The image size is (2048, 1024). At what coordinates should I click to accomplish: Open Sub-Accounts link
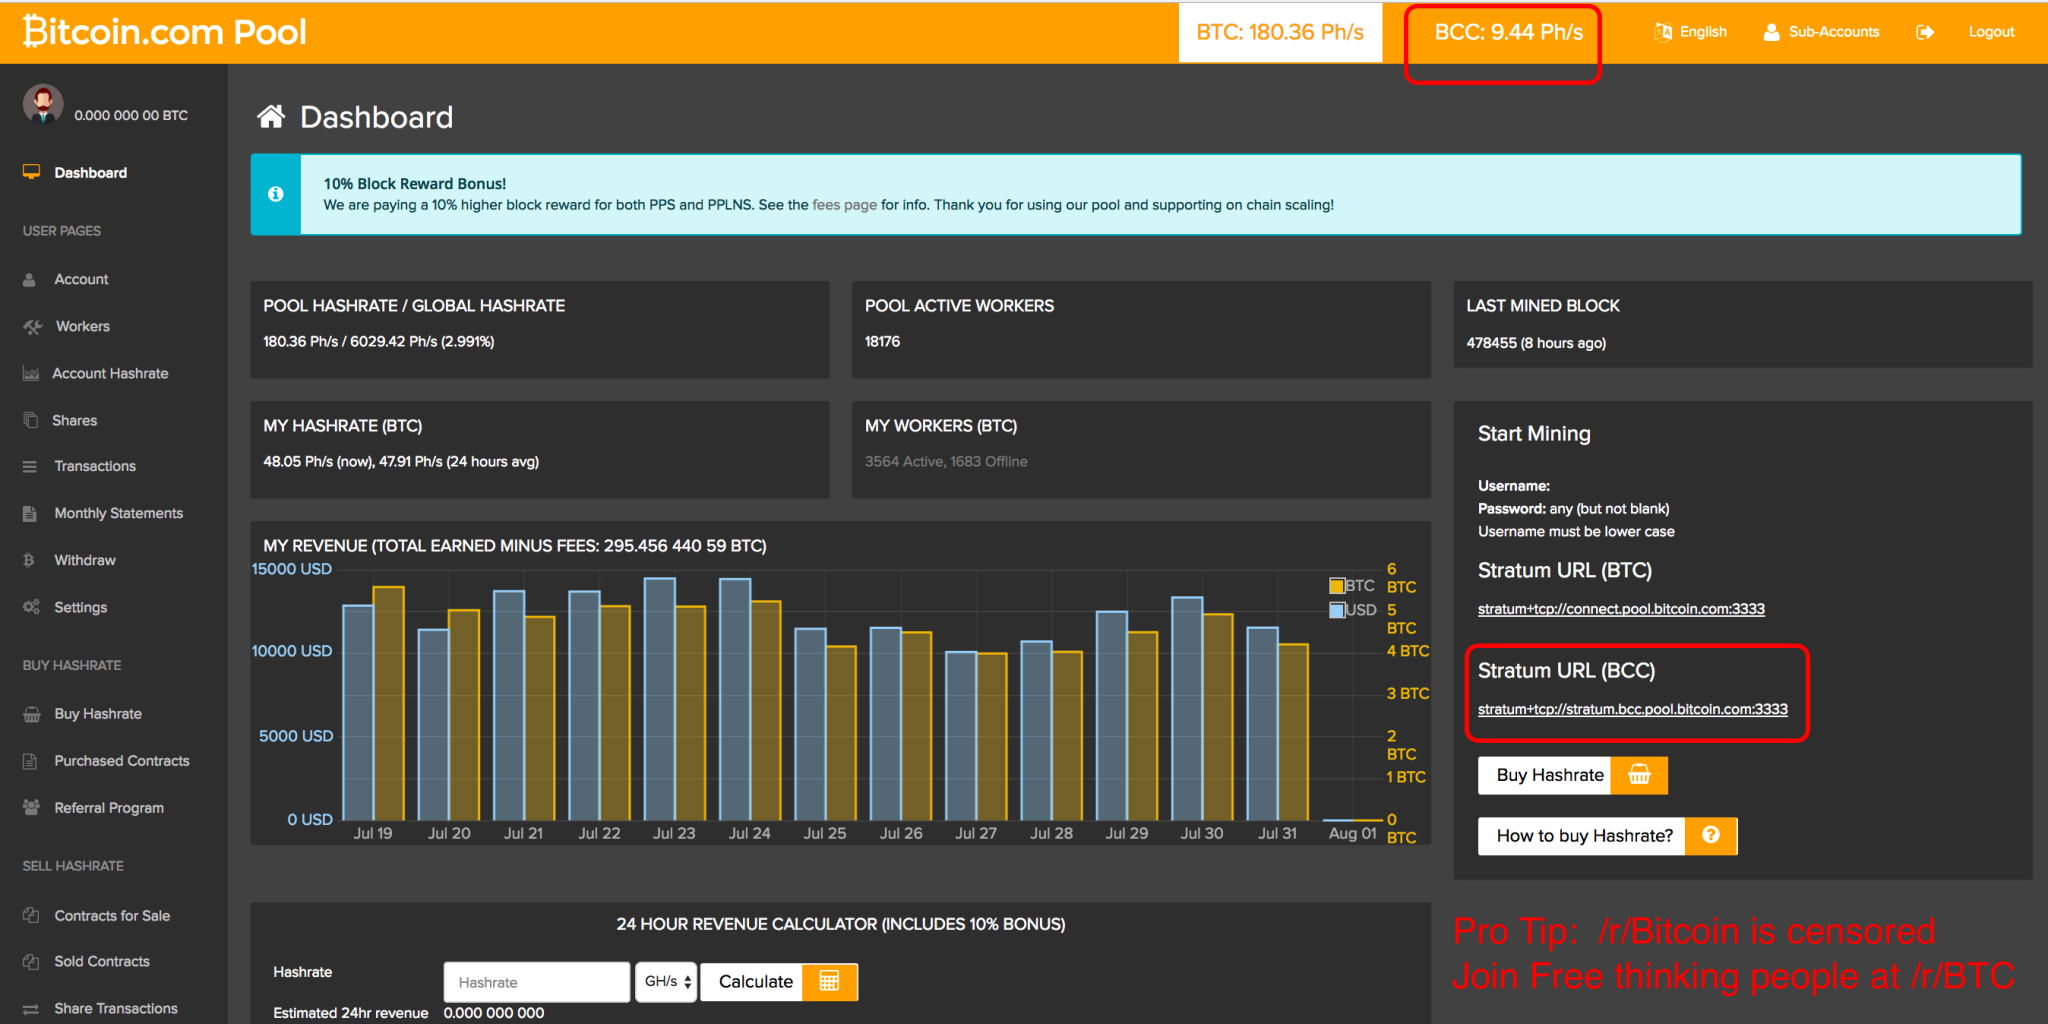(1834, 32)
